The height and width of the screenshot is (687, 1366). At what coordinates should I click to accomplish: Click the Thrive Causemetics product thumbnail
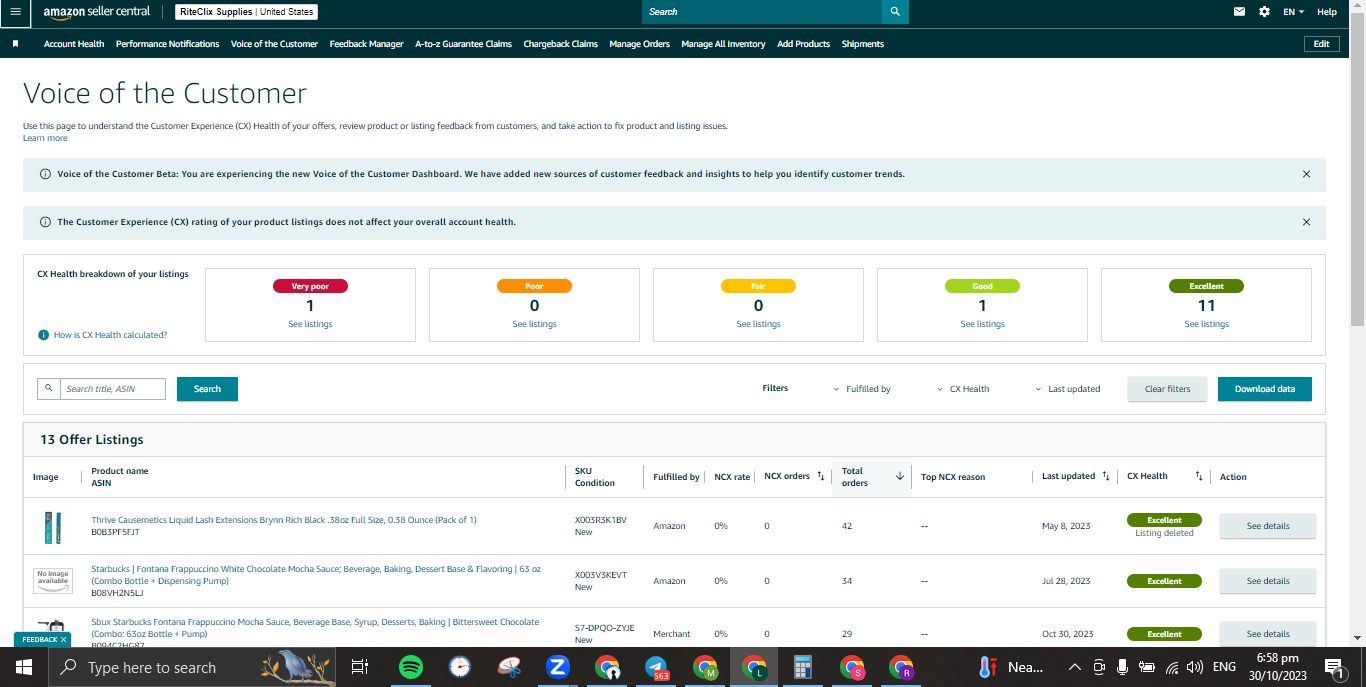[52, 526]
